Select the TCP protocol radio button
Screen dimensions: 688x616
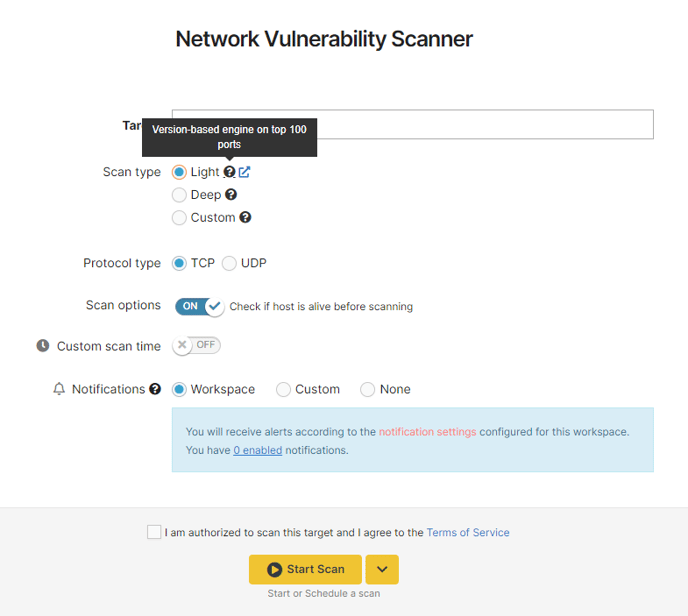(x=179, y=263)
